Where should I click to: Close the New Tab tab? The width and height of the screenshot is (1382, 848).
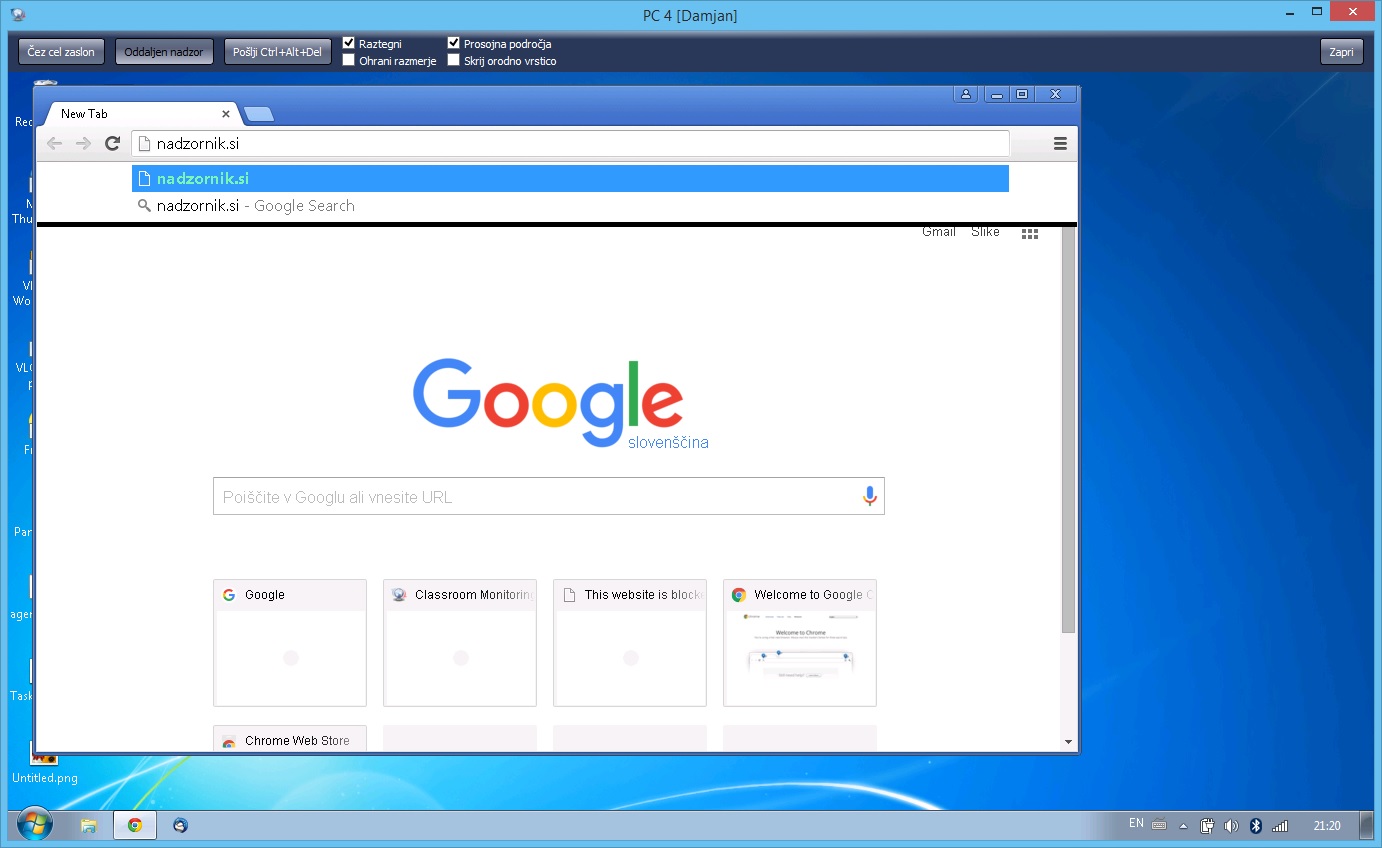click(x=226, y=114)
